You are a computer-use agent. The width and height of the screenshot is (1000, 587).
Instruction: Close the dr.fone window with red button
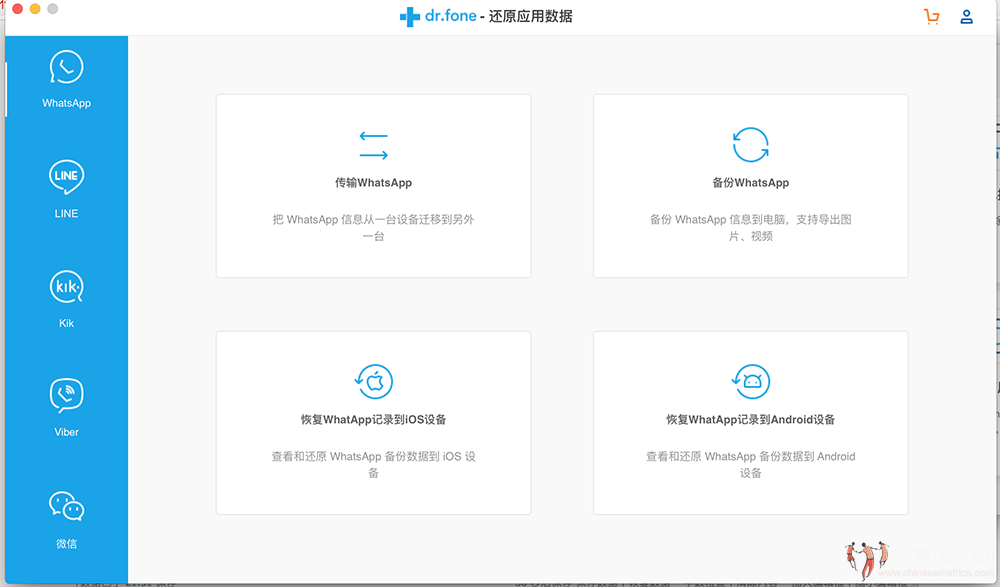(x=18, y=9)
